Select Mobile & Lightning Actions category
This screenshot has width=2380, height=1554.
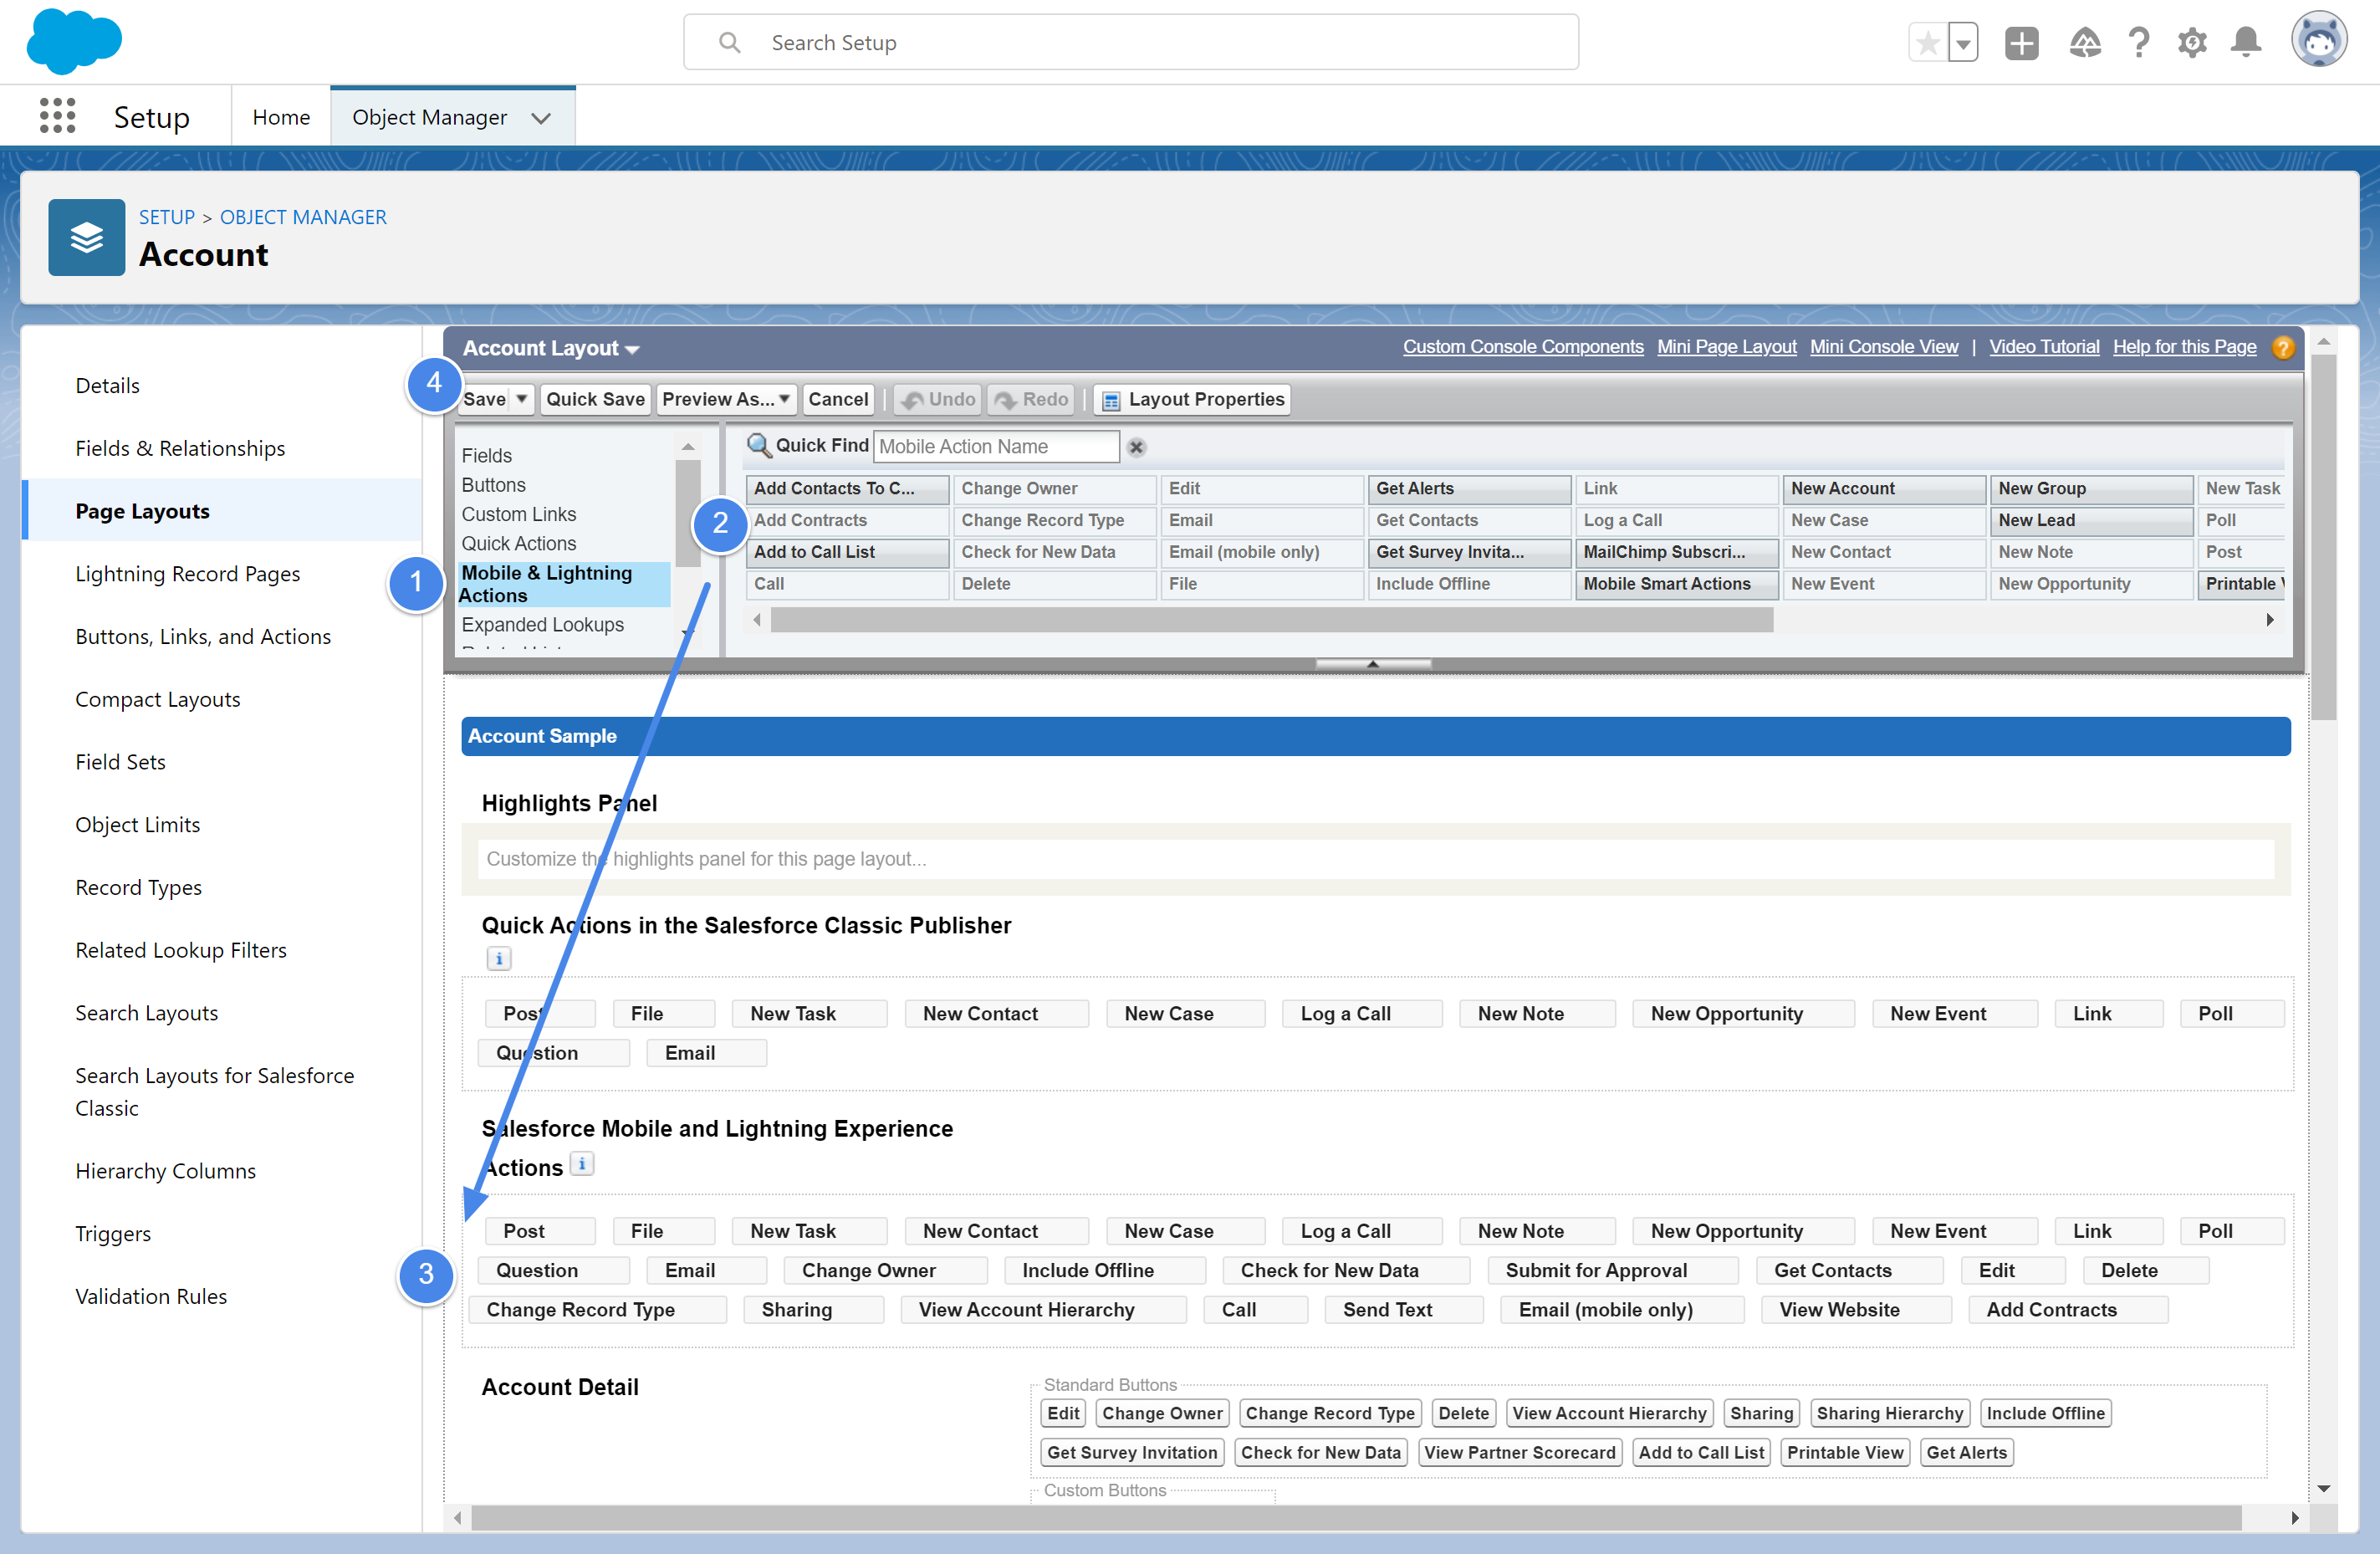point(565,584)
